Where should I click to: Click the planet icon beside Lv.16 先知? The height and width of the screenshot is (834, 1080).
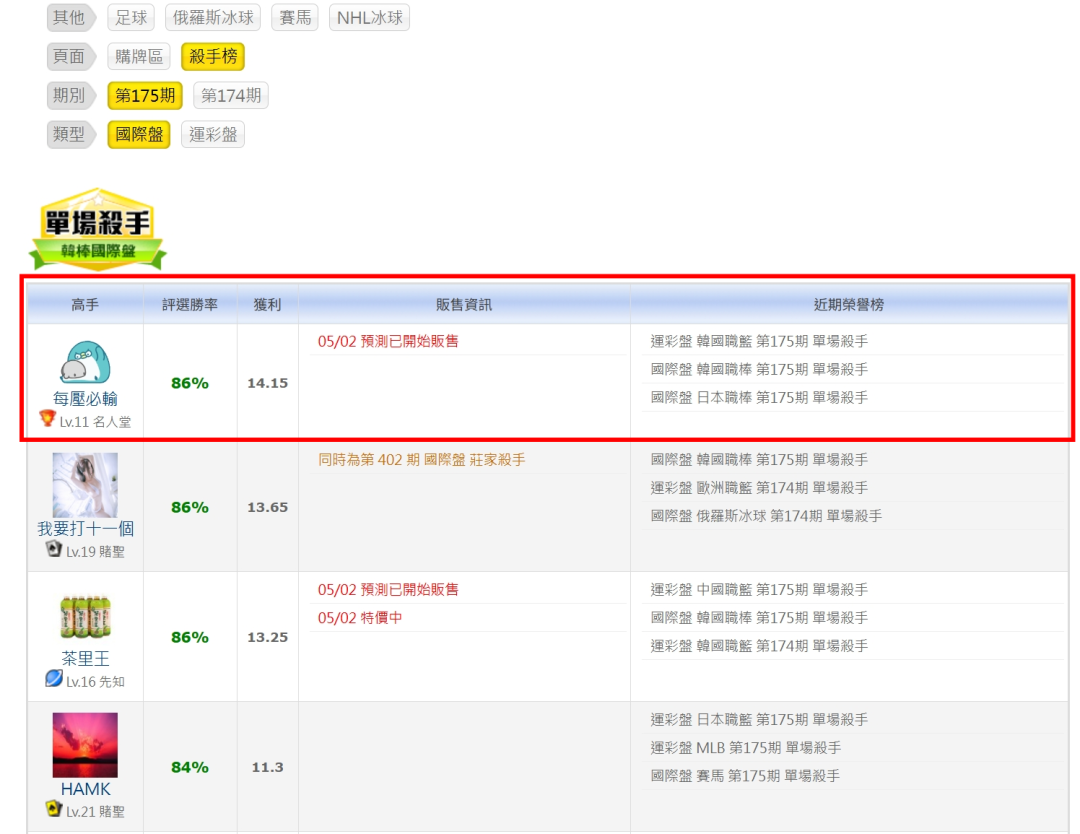[54, 678]
